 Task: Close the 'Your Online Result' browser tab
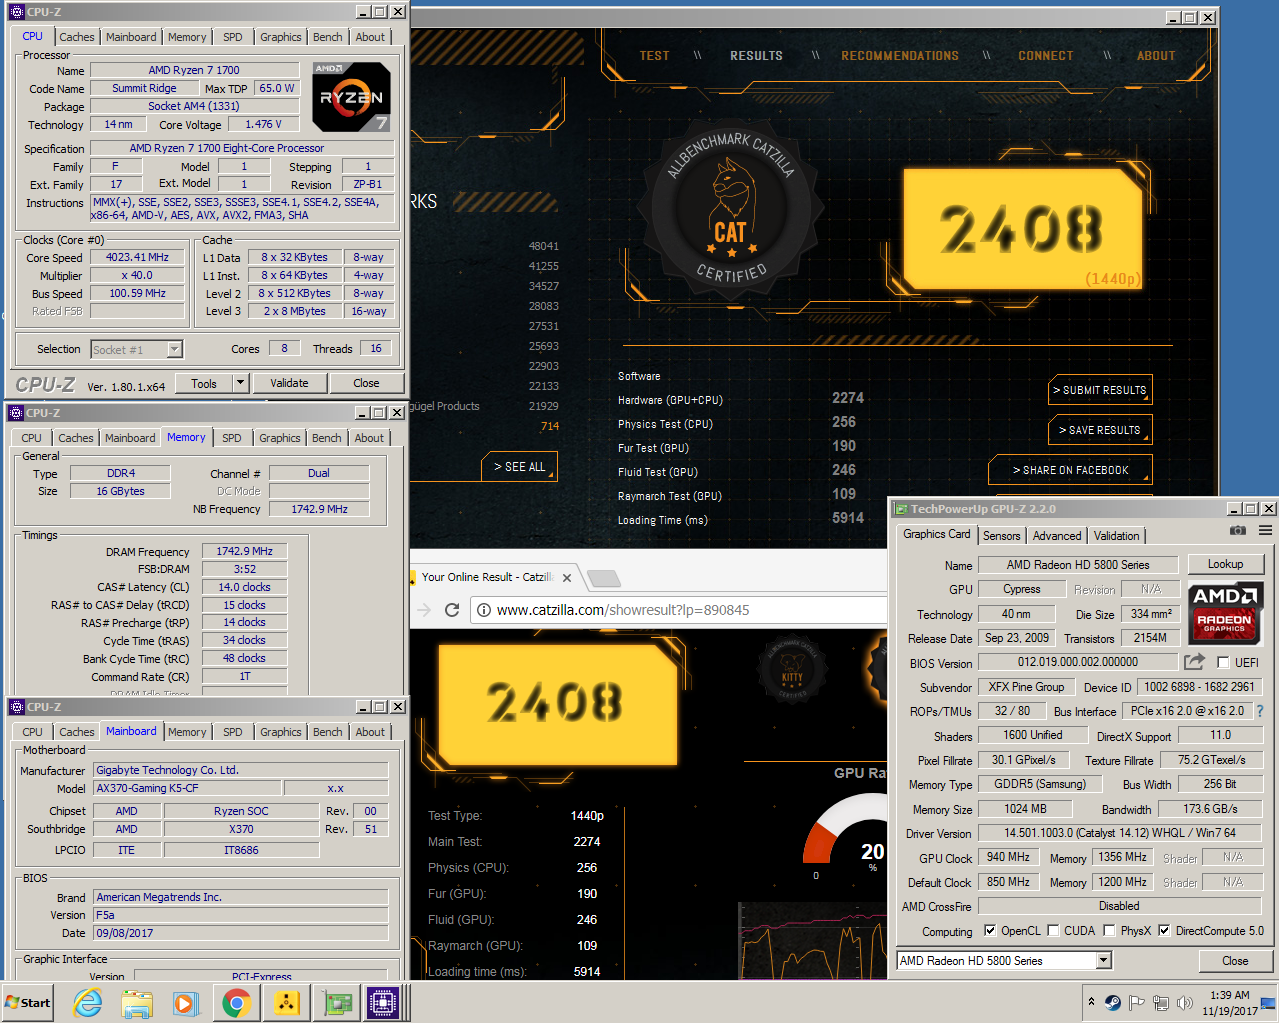click(x=567, y=577)
